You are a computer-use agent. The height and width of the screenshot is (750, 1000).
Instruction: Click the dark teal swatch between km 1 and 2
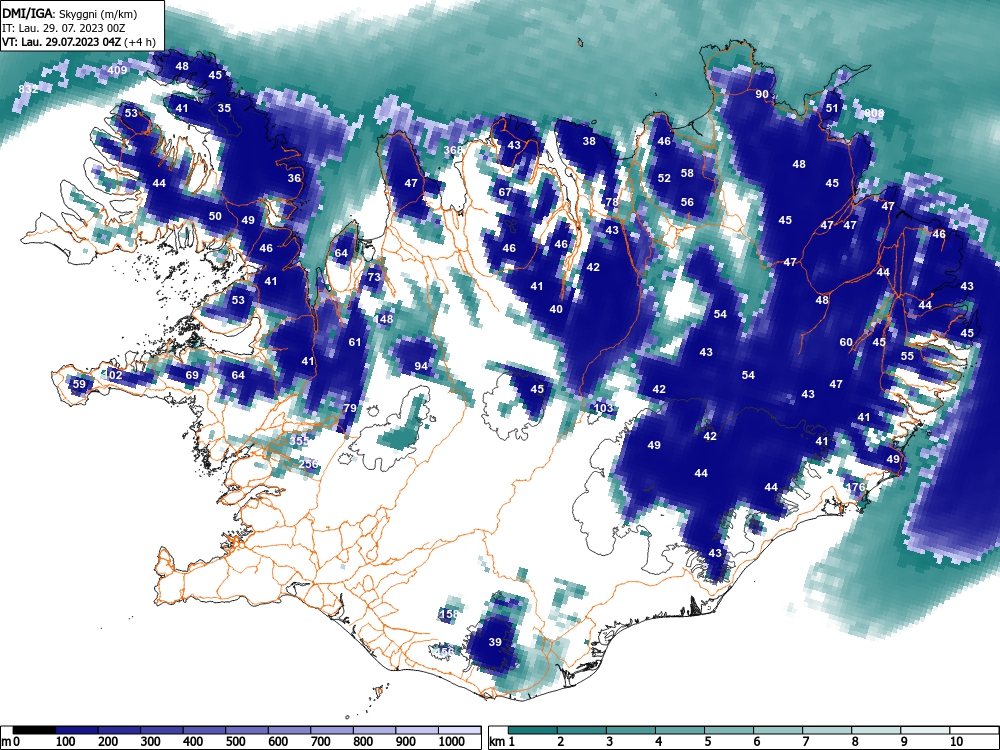pos(533,730)
